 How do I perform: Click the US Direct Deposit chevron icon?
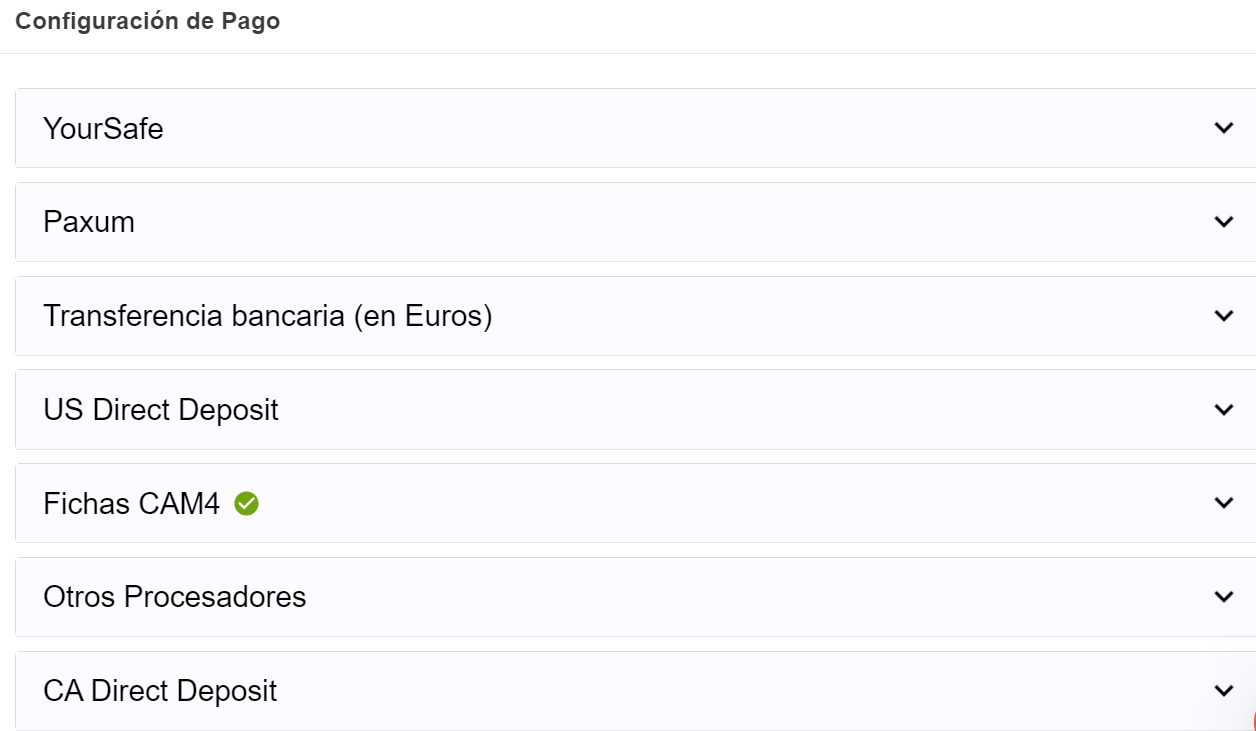point(1223,409)
